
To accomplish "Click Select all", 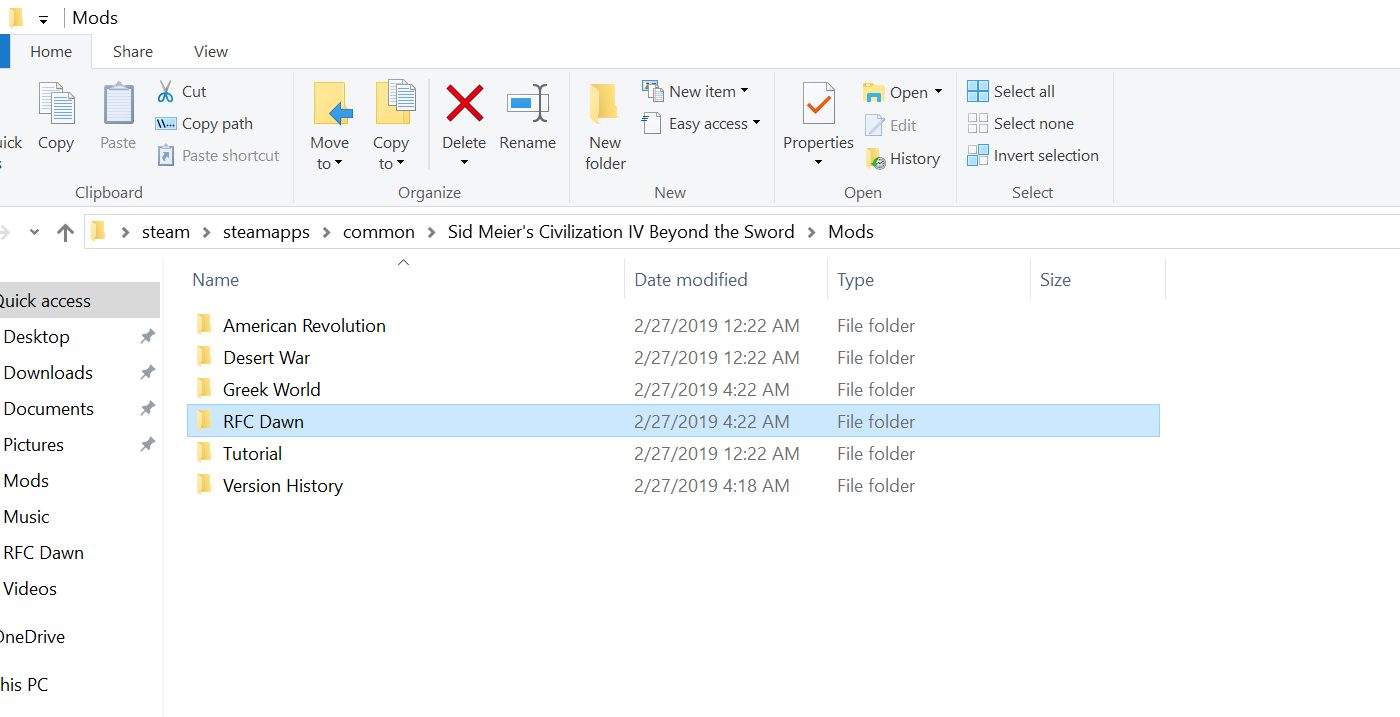I will pyautogui.click(x=1011, y=91).
